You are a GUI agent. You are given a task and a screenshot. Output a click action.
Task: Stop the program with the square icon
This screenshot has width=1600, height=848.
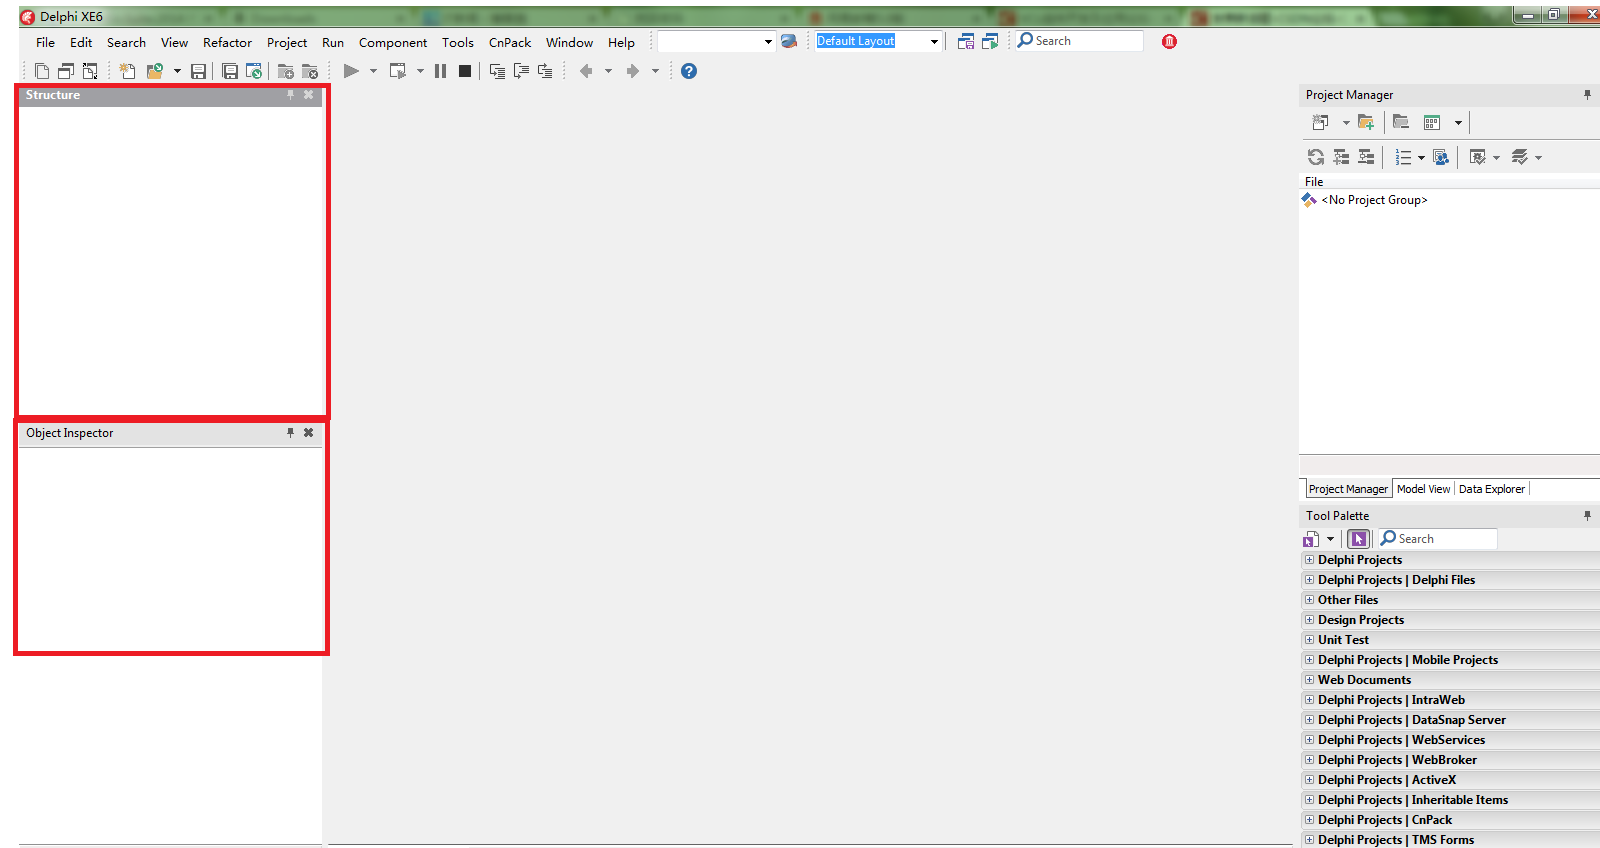(x=465, y=71)
